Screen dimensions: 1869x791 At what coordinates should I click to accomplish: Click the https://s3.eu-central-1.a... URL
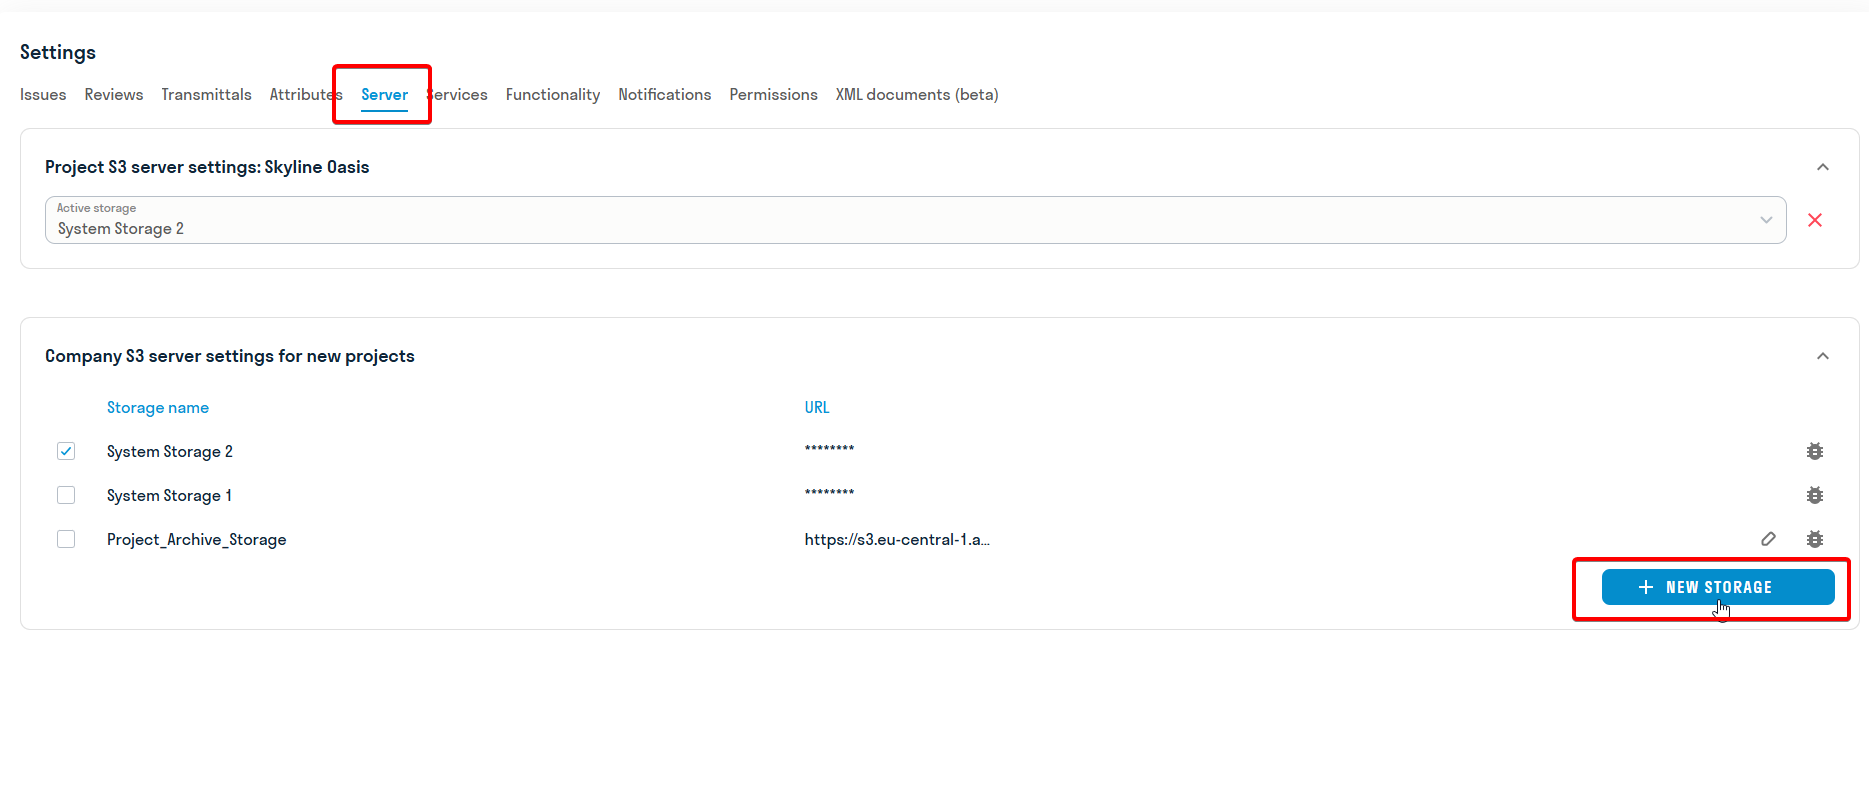pos(897,539)
